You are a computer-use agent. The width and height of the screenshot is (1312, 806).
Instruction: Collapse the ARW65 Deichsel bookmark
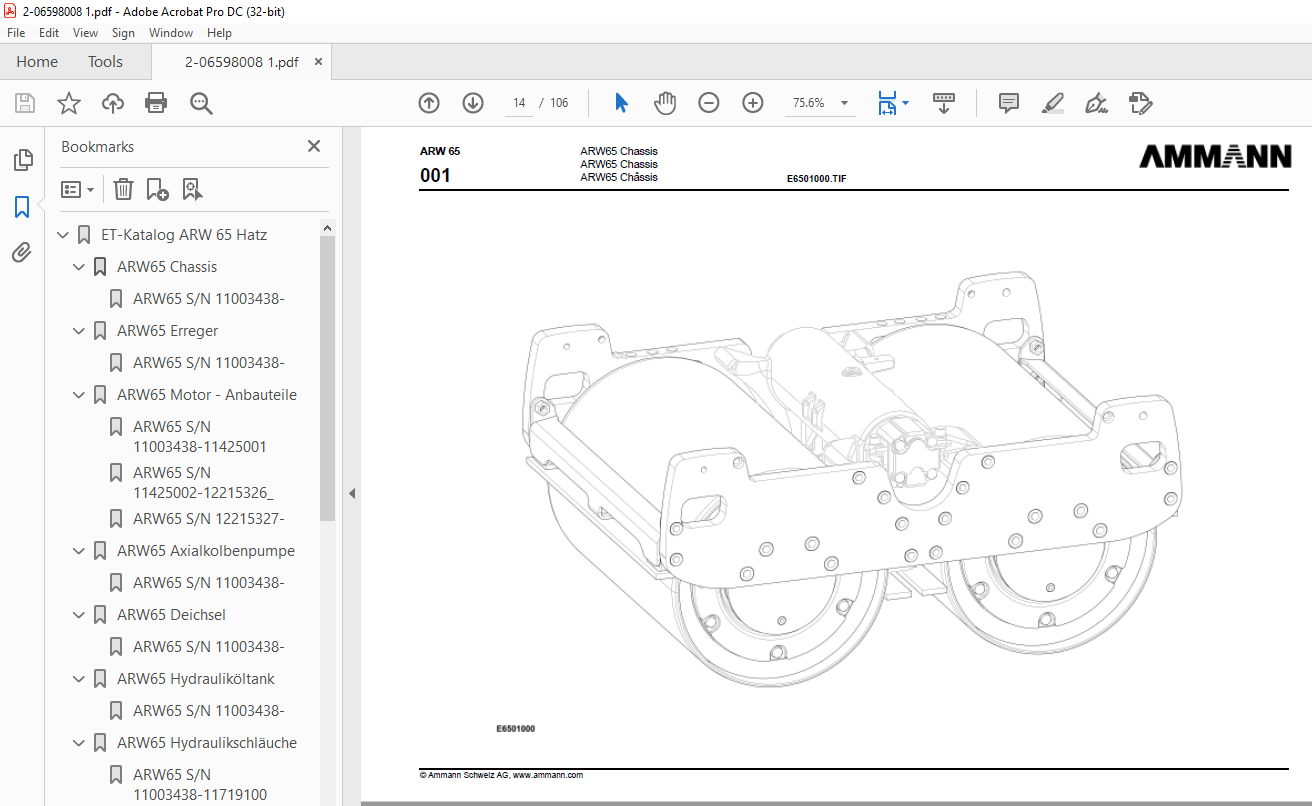79,615
